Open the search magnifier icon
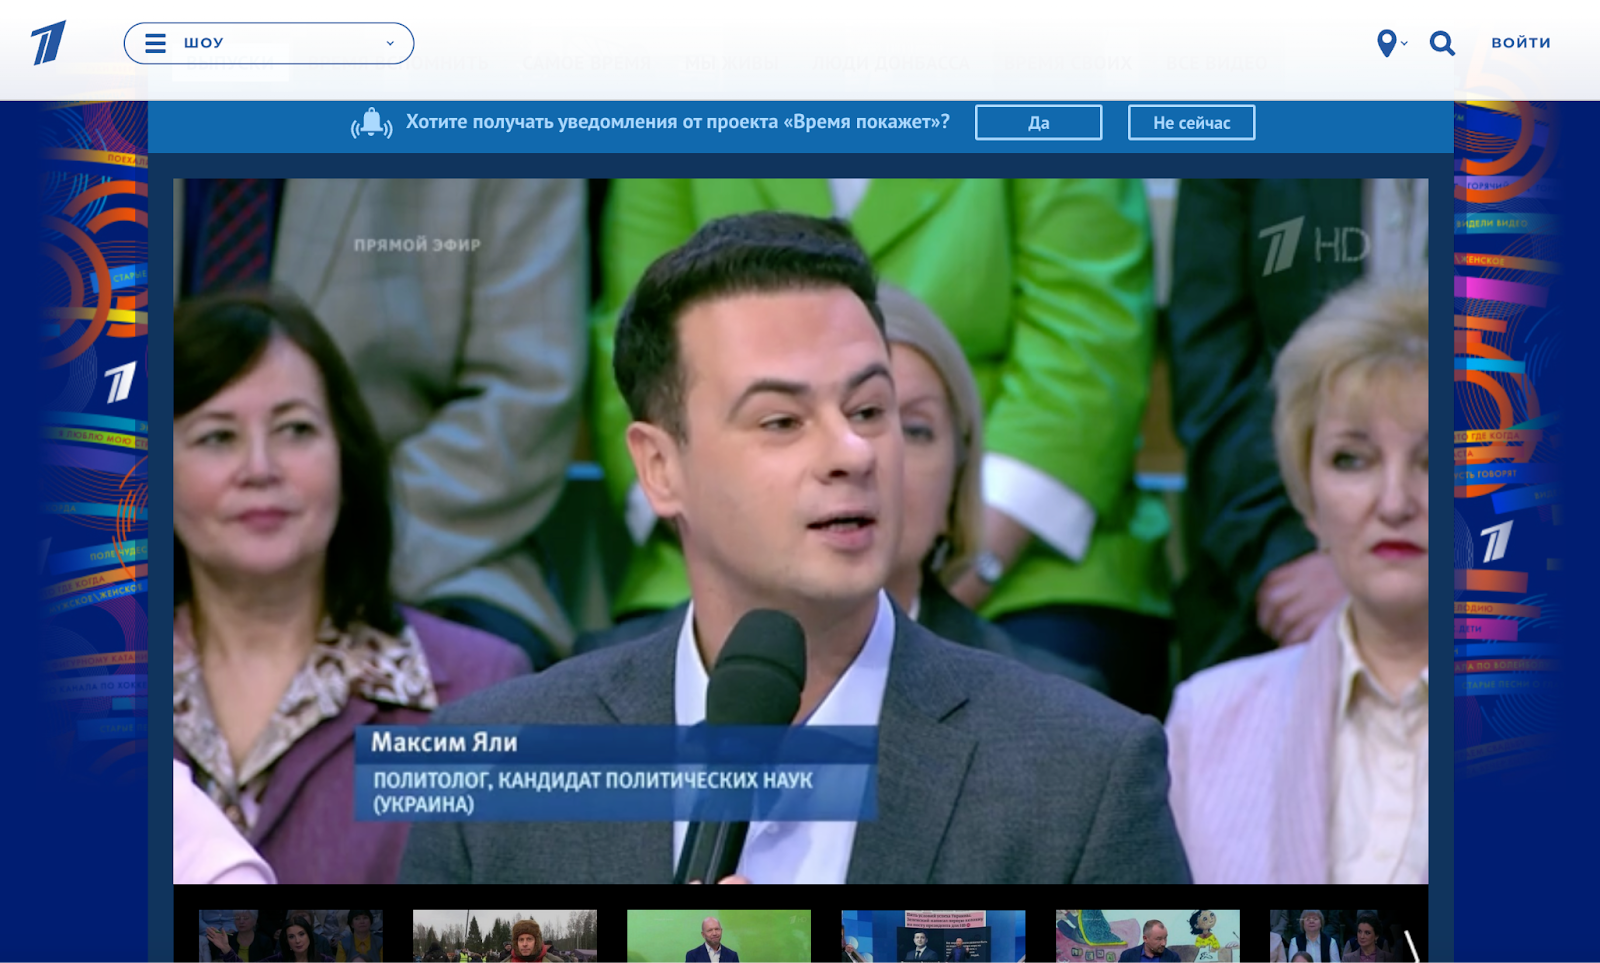The height and width of the screenshot is (963, 1600). [1442, 43]
